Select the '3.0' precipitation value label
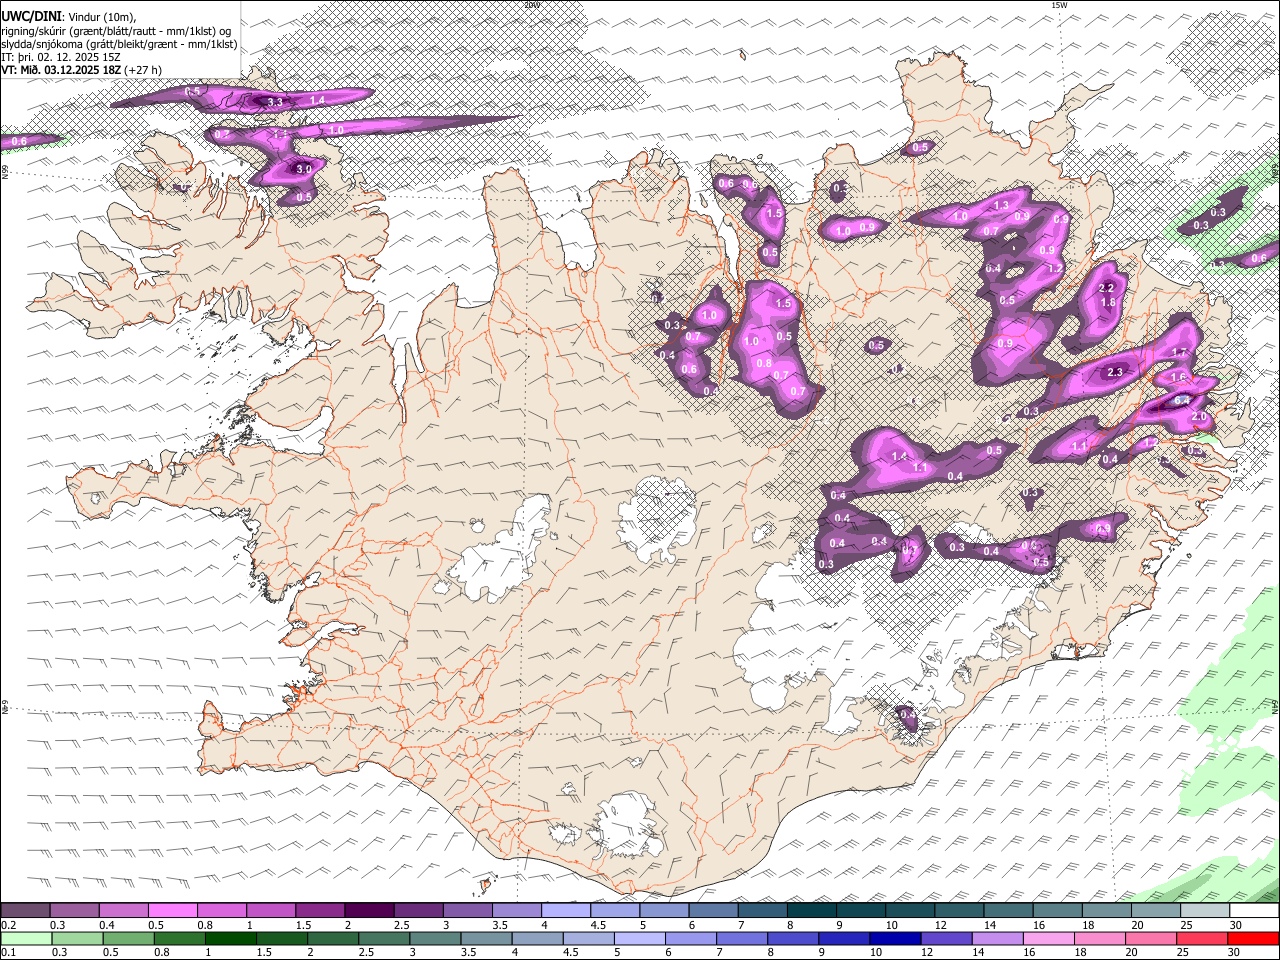 [x=303, y=169]
